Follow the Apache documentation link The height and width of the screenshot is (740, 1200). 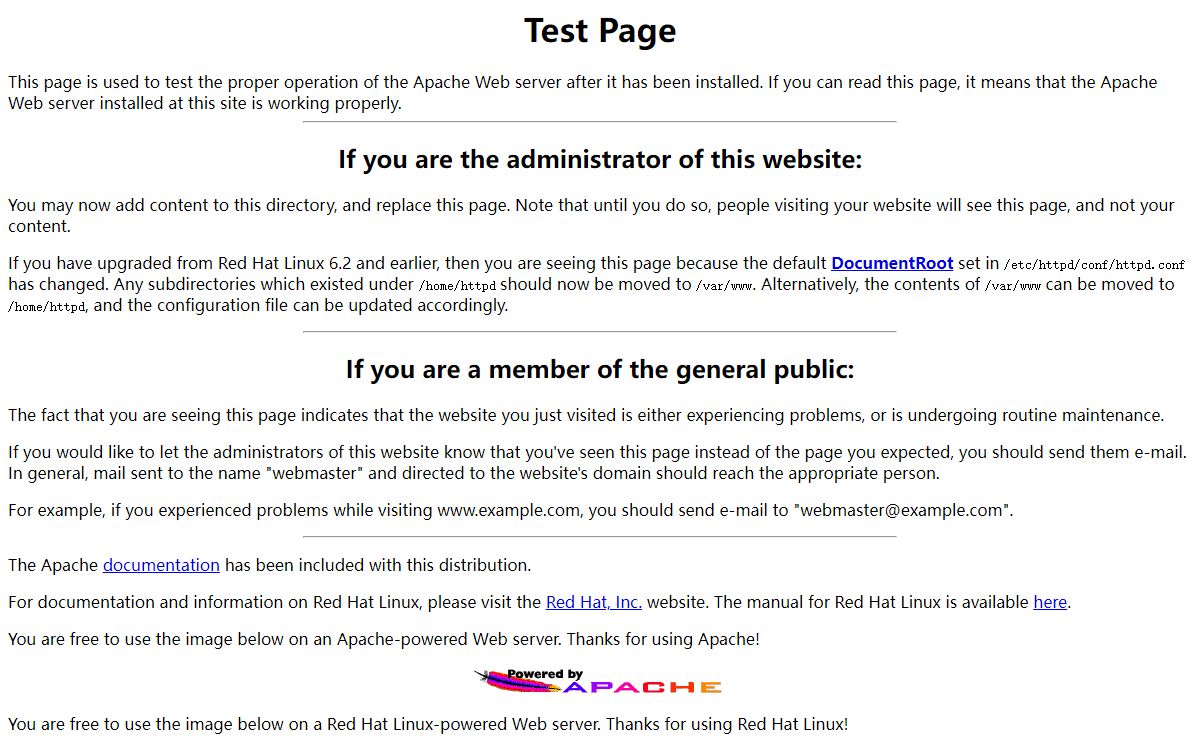[161, 565]
